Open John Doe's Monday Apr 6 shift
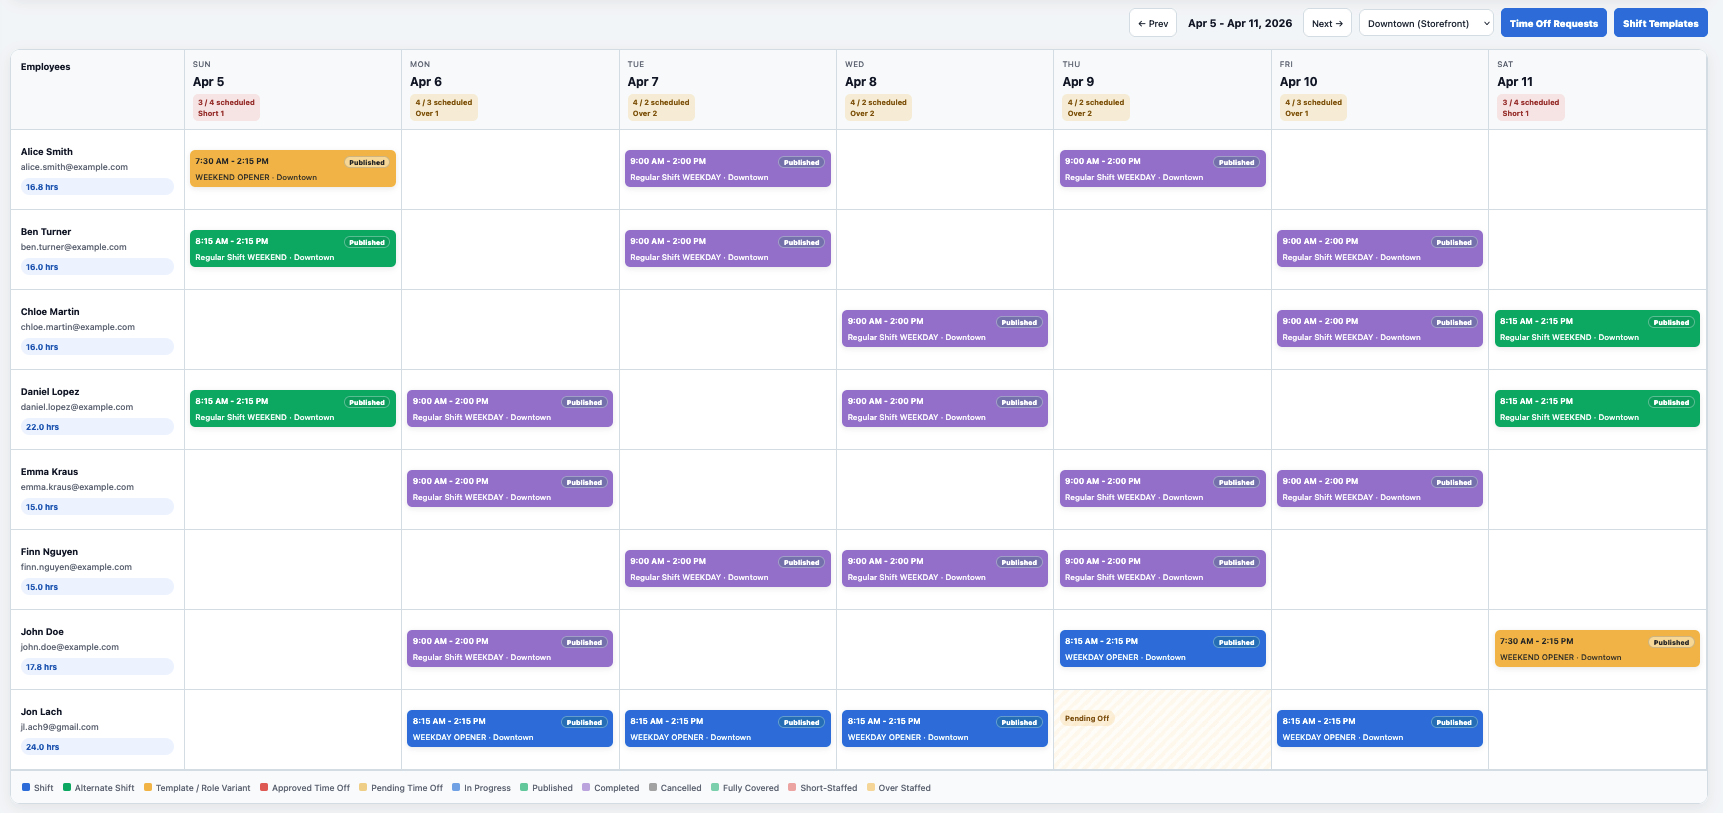1723x813 pixels. 510,648
